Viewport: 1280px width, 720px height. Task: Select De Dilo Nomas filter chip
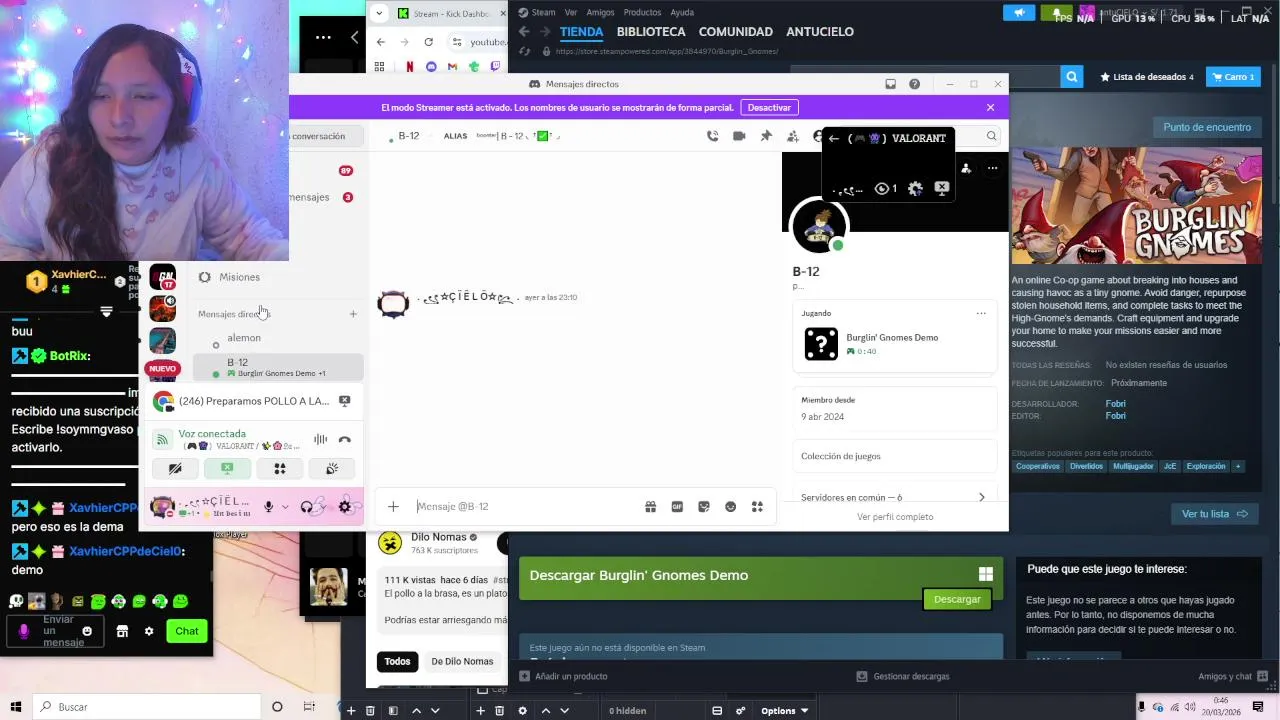pyautogui.click(x=462, y=661)
